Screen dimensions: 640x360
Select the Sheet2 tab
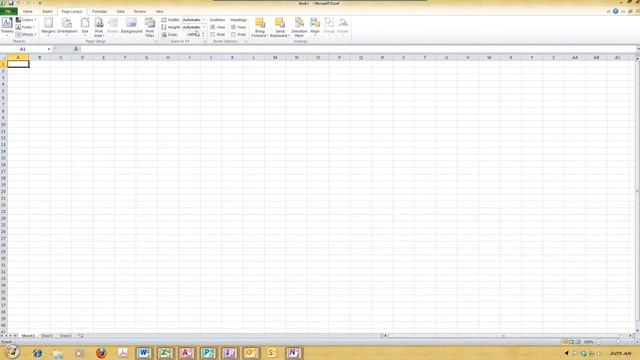47,336
